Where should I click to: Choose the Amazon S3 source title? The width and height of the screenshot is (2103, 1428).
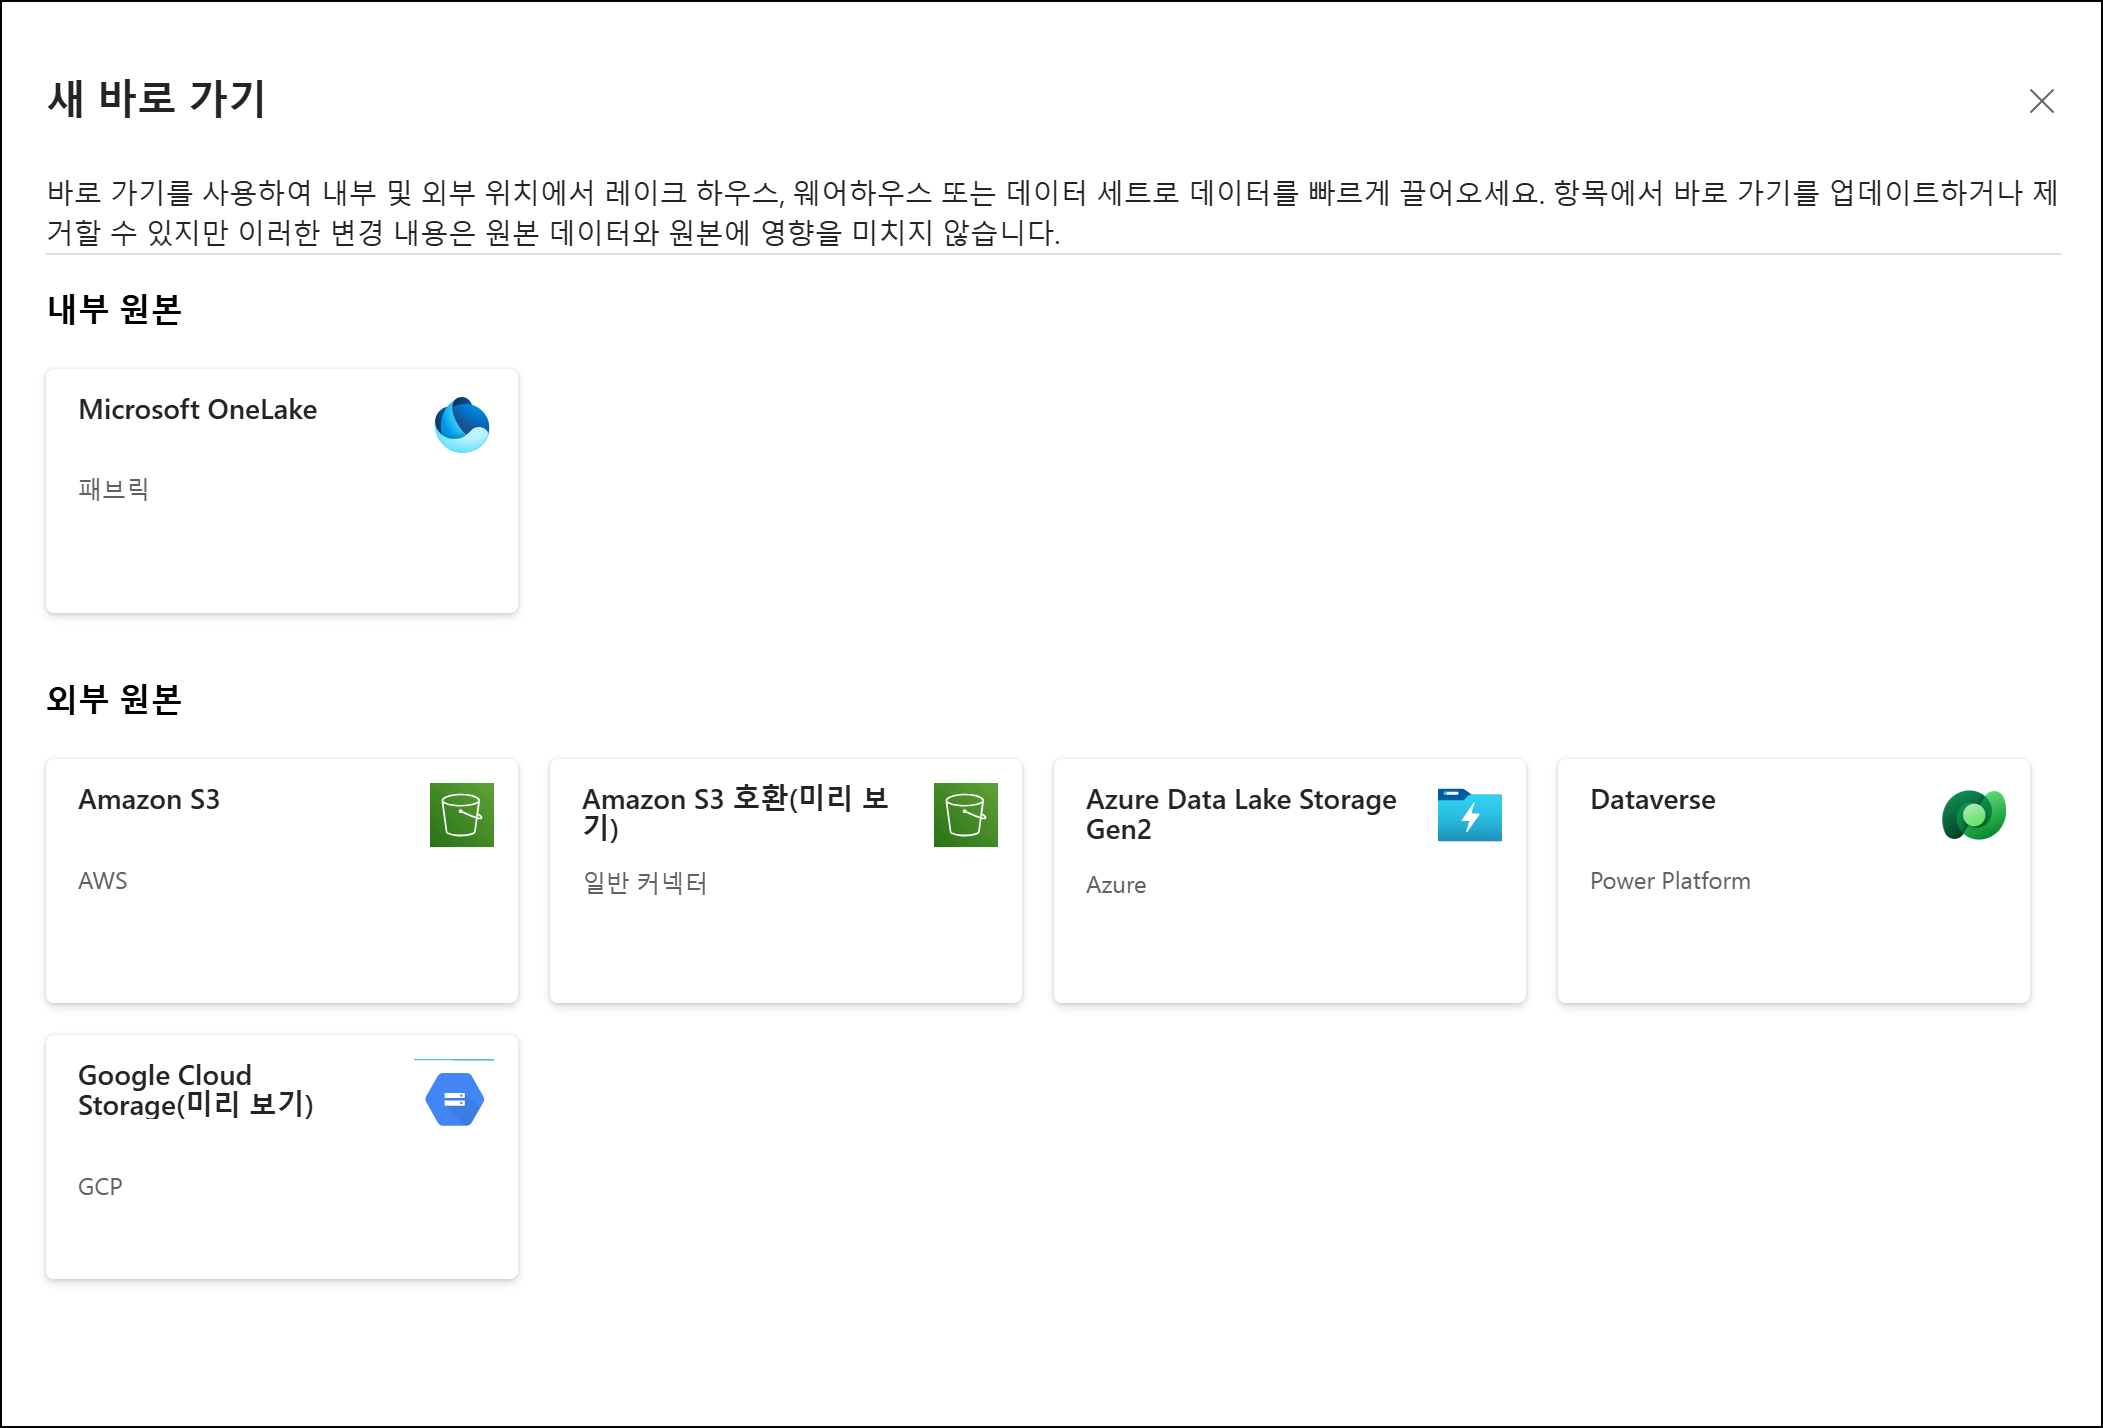[149, 800]
